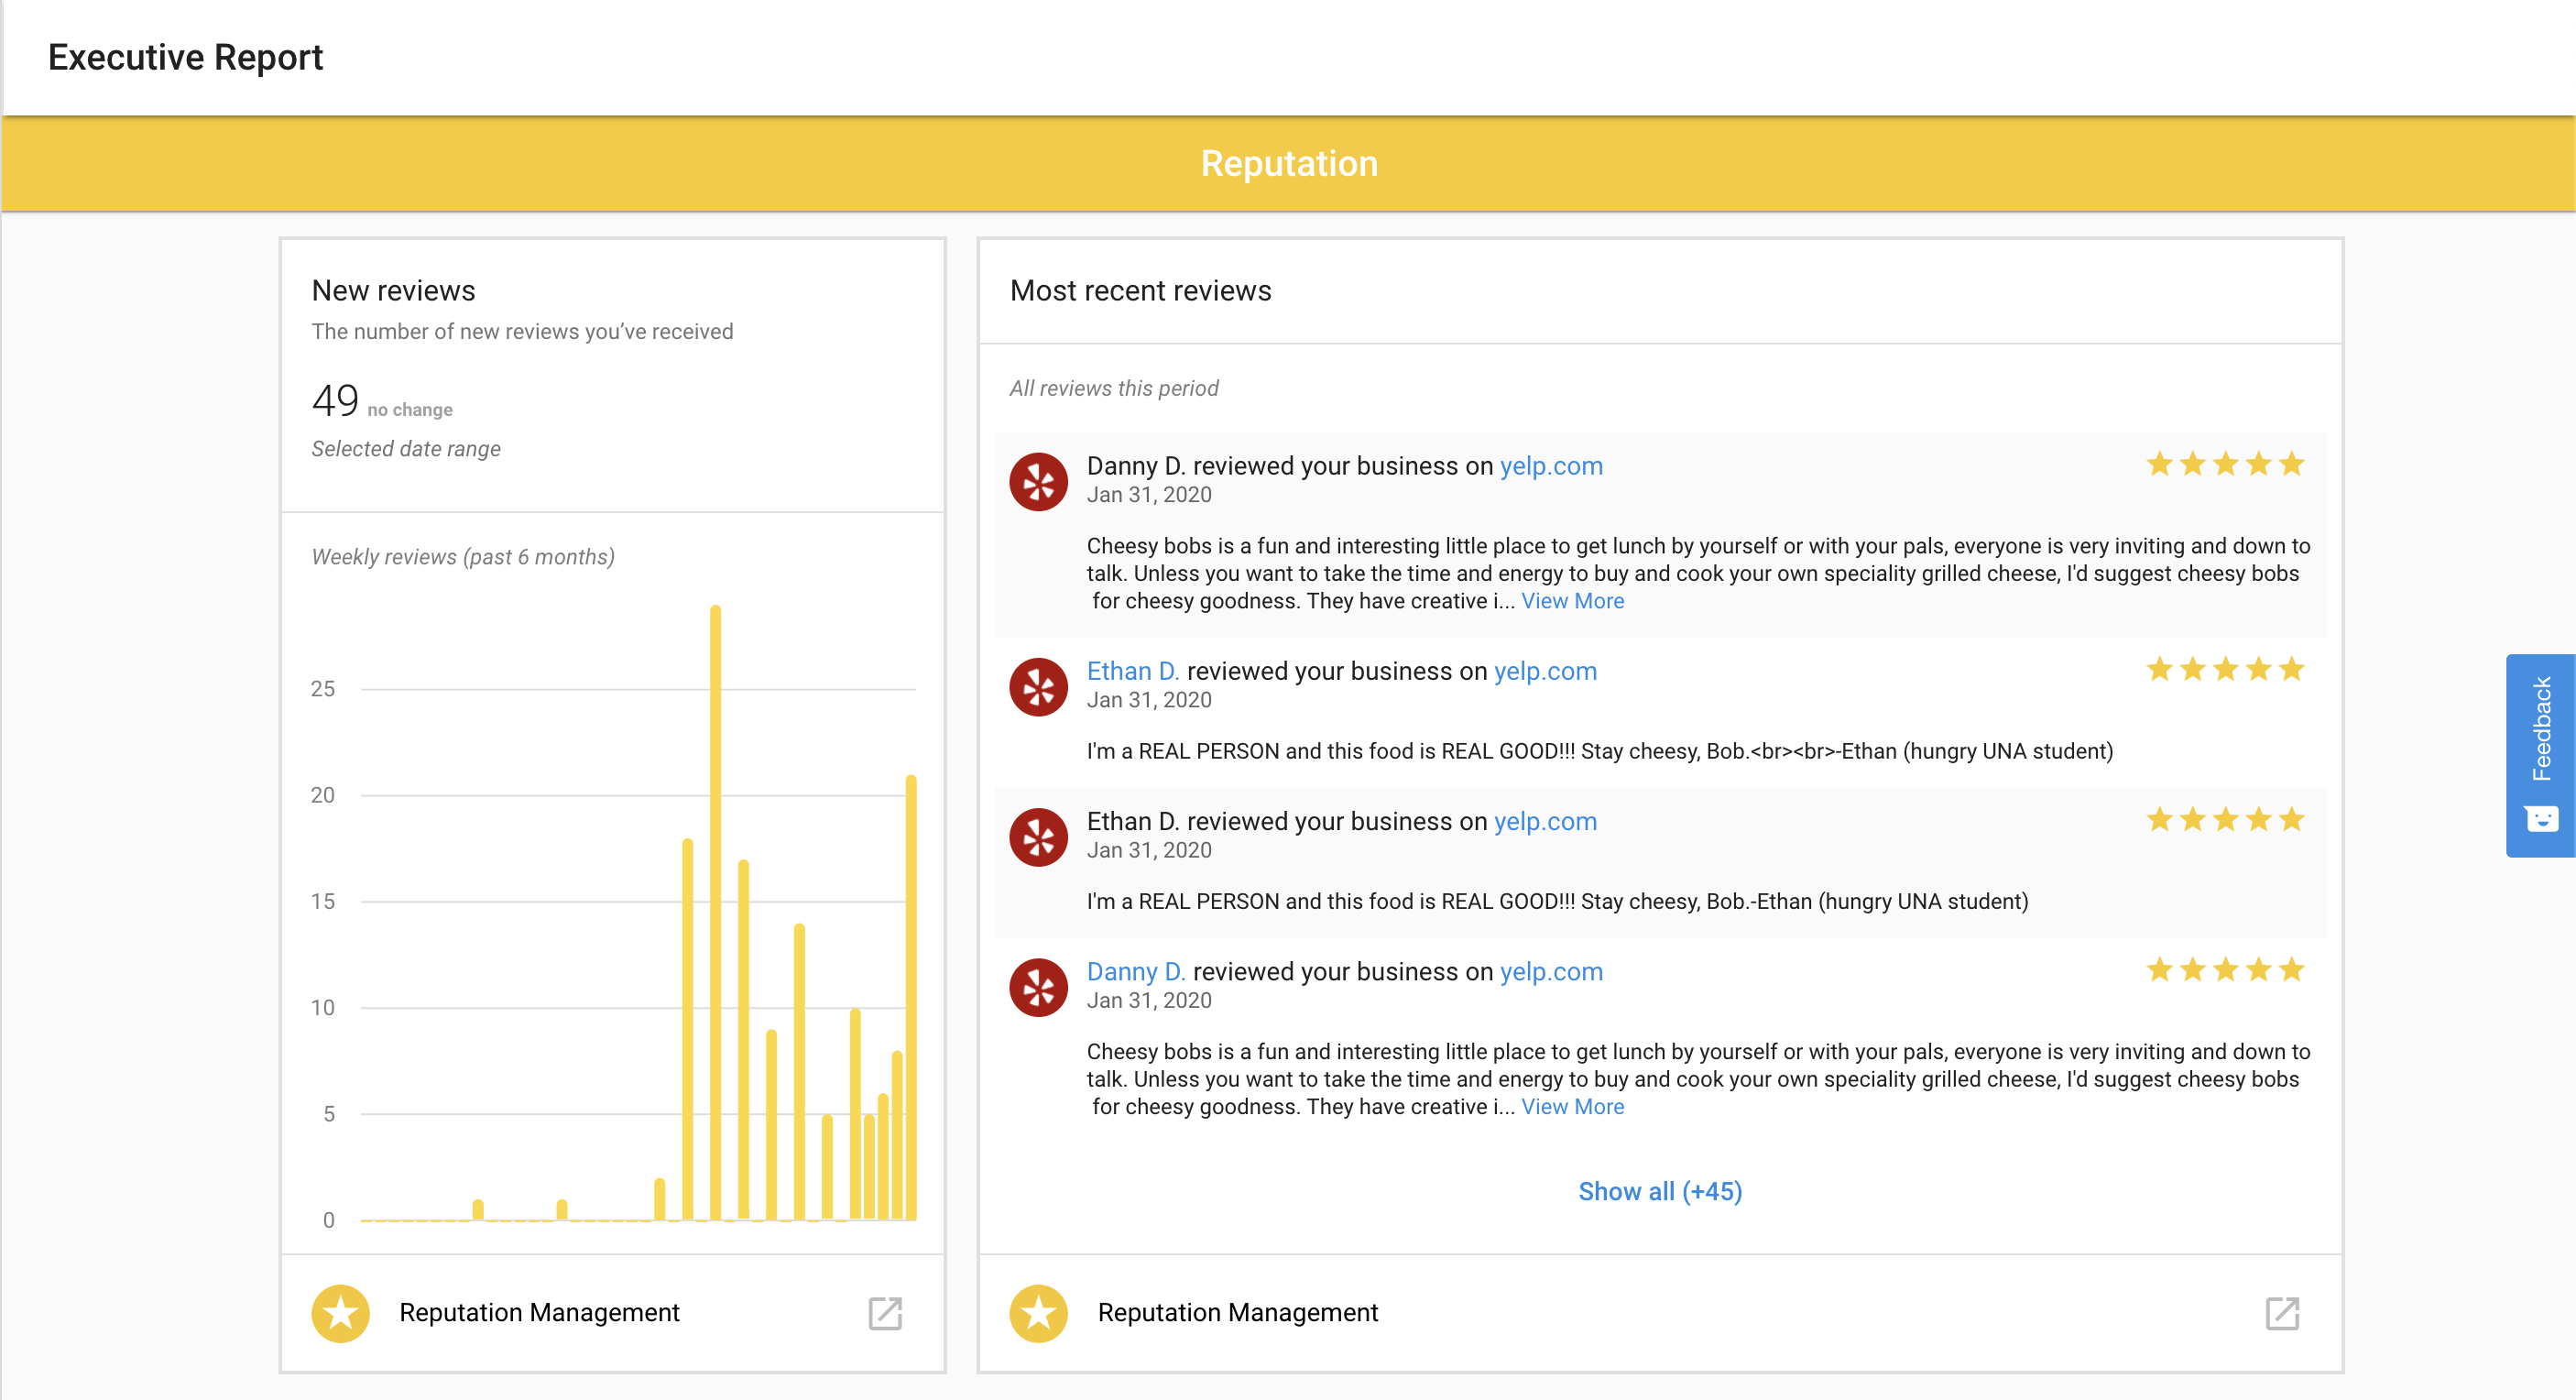Open yelp.com link in blue Ethan D. review

[1545, 671]
